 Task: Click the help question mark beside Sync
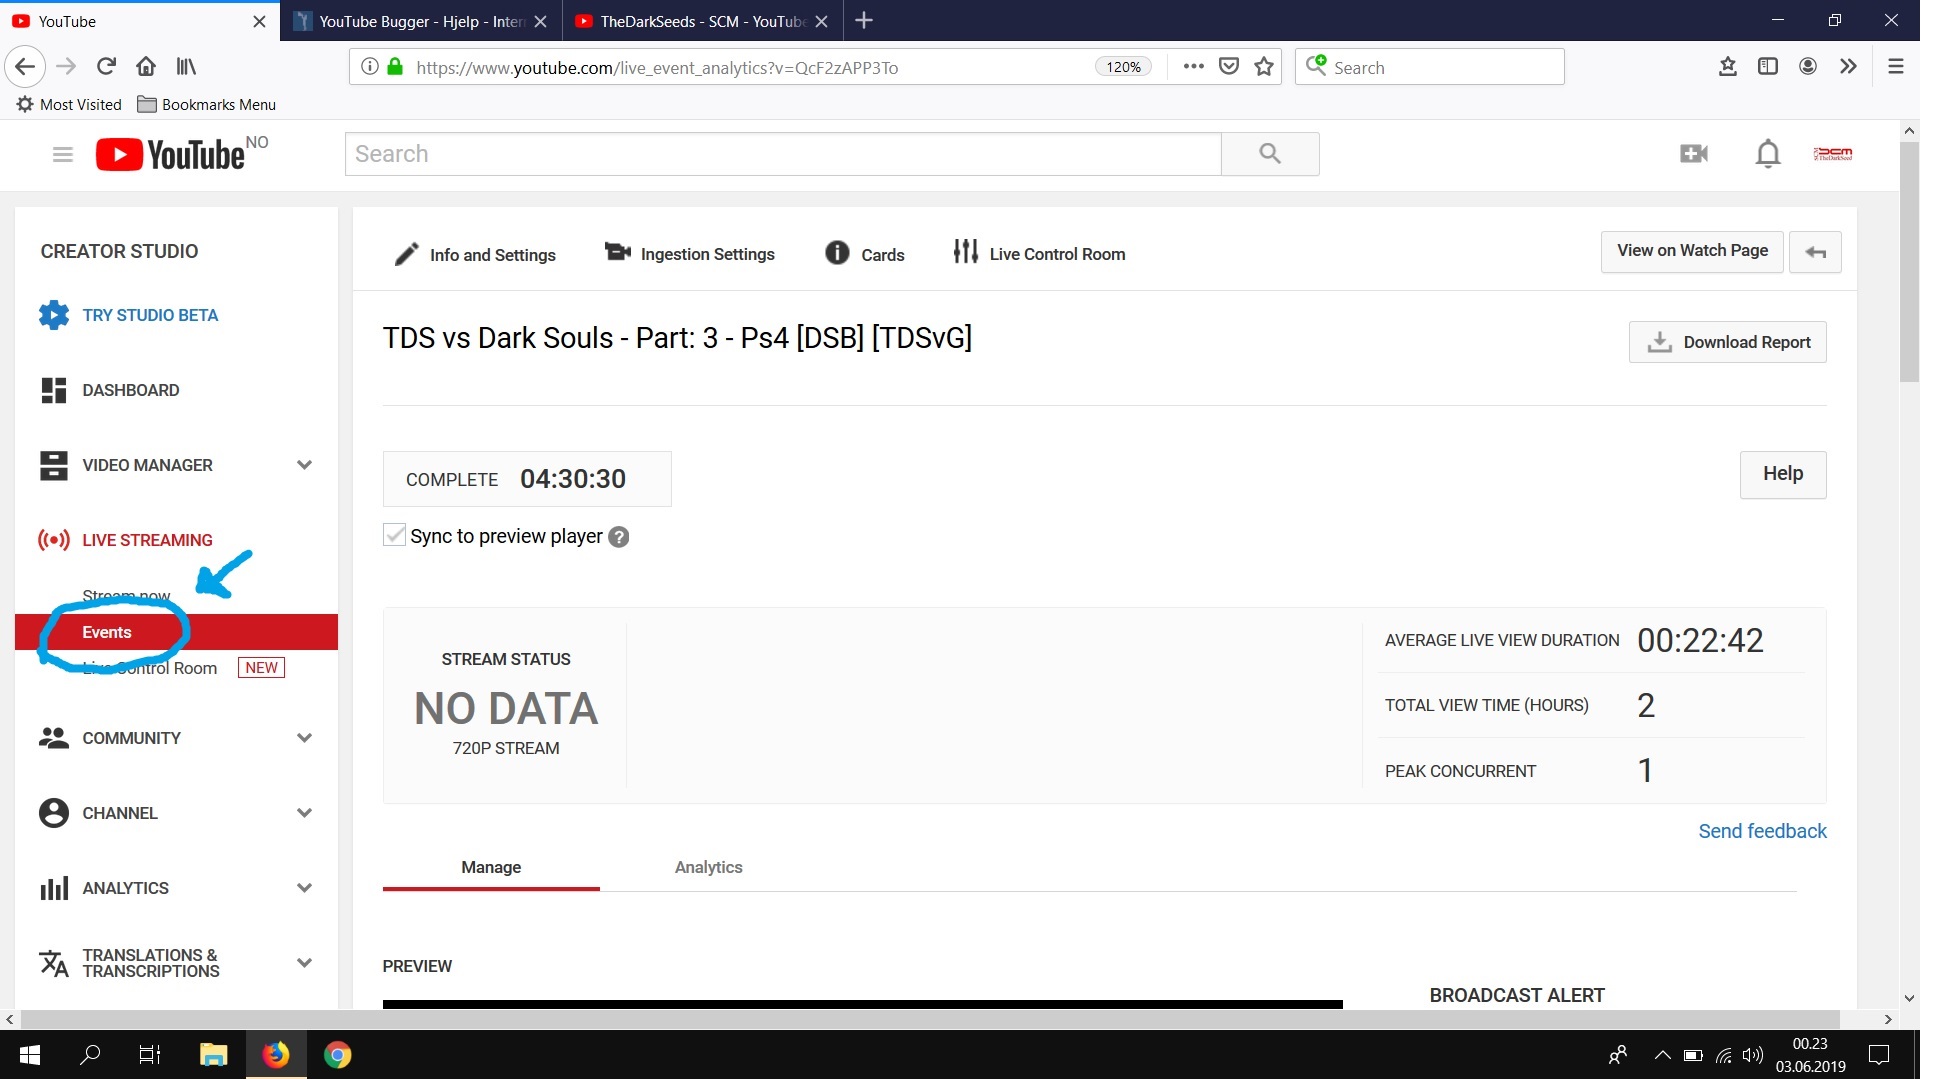pyautogui.click(x=619, y=537)
